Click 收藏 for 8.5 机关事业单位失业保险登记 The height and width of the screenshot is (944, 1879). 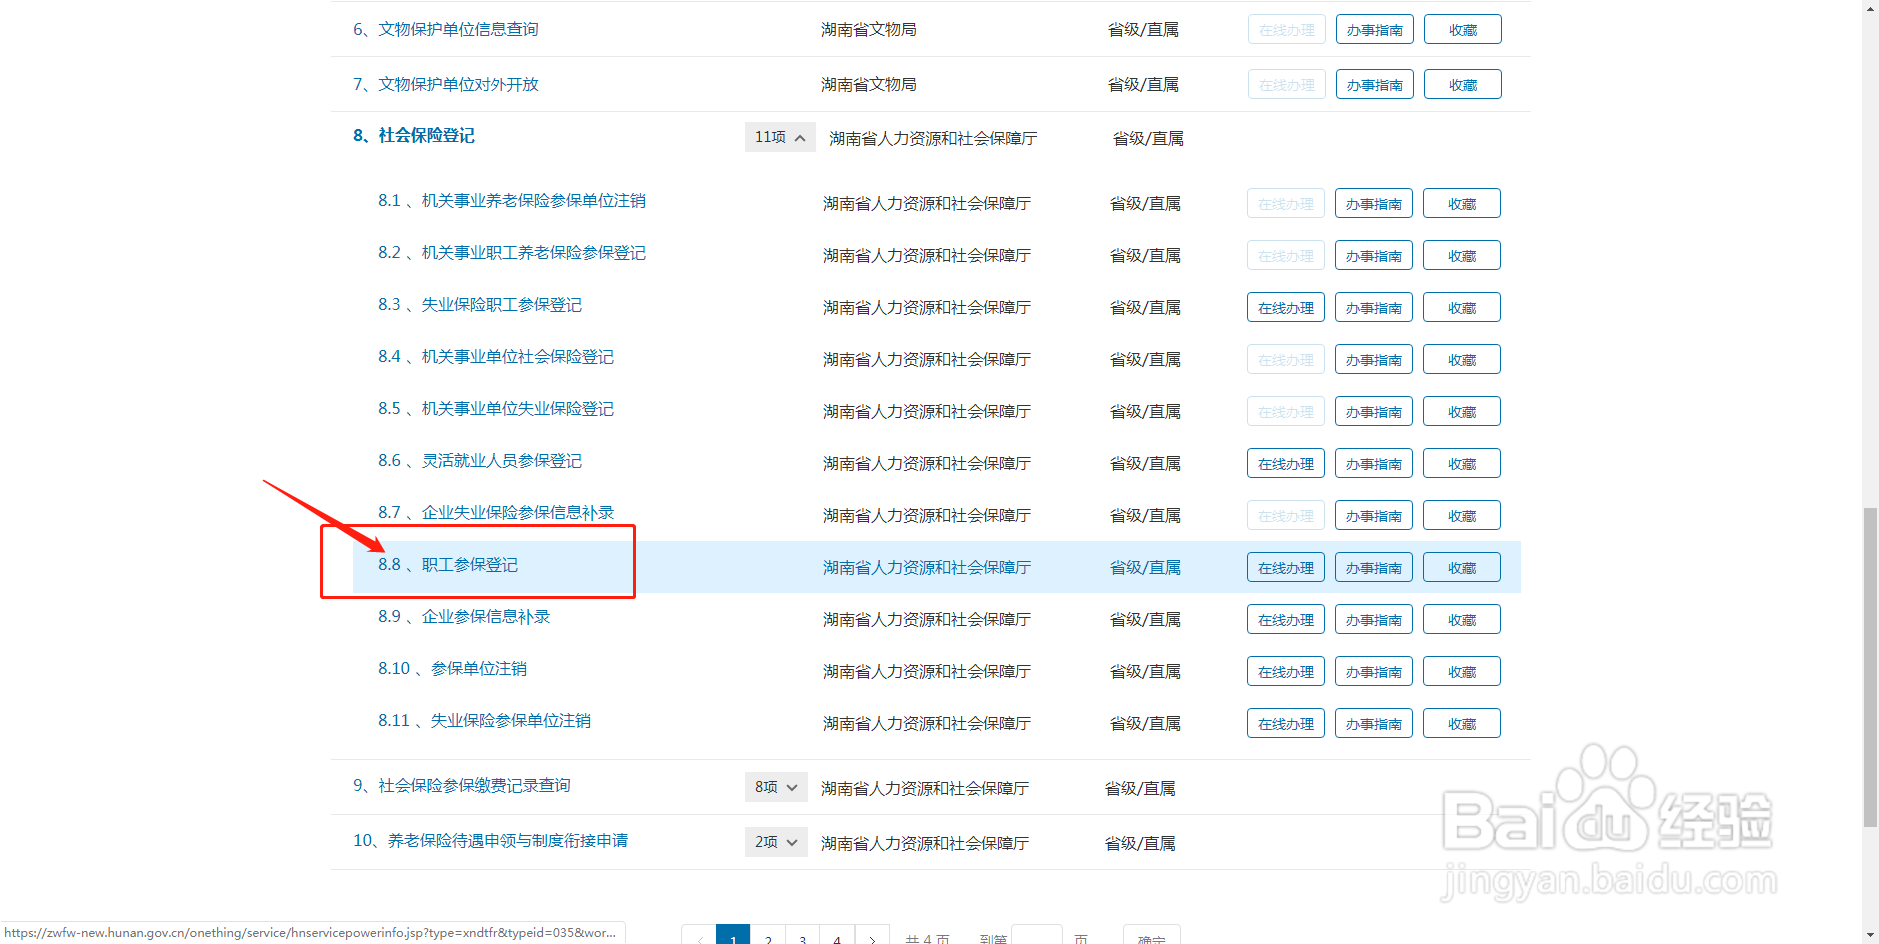pyautogui.click(x=1462, y=411)
